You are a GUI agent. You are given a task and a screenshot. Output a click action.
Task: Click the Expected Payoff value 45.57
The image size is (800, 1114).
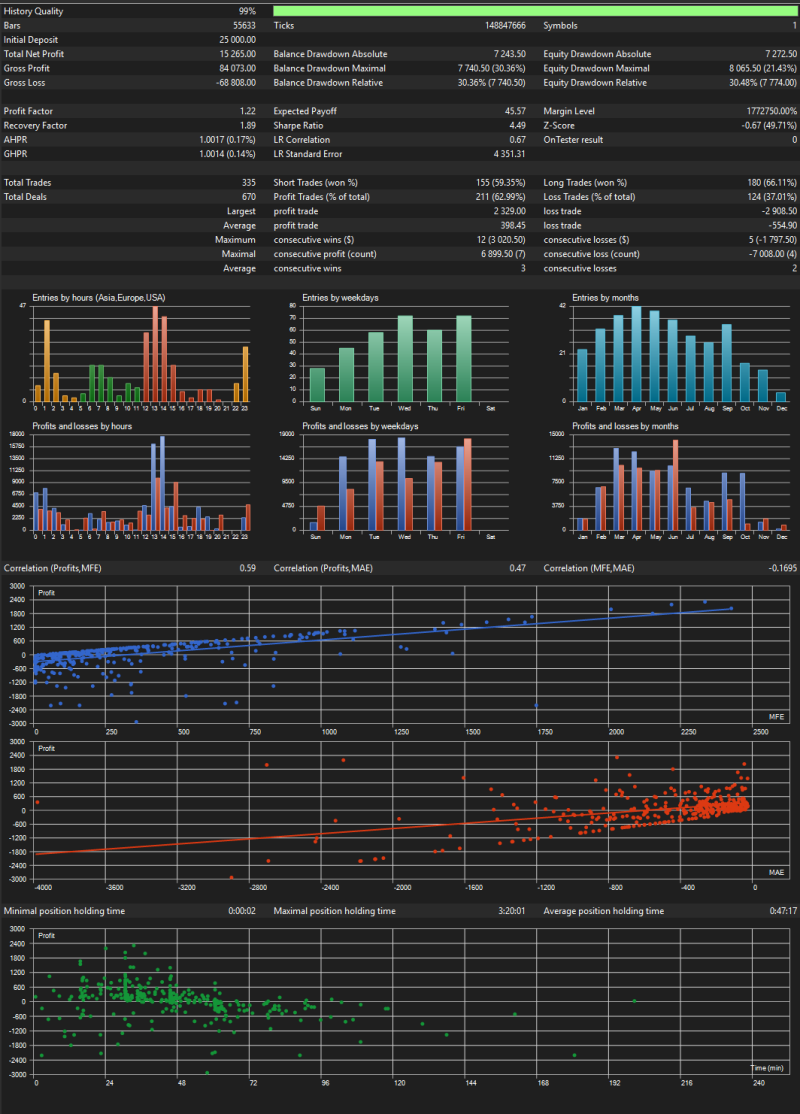click(x=515, y=111)
